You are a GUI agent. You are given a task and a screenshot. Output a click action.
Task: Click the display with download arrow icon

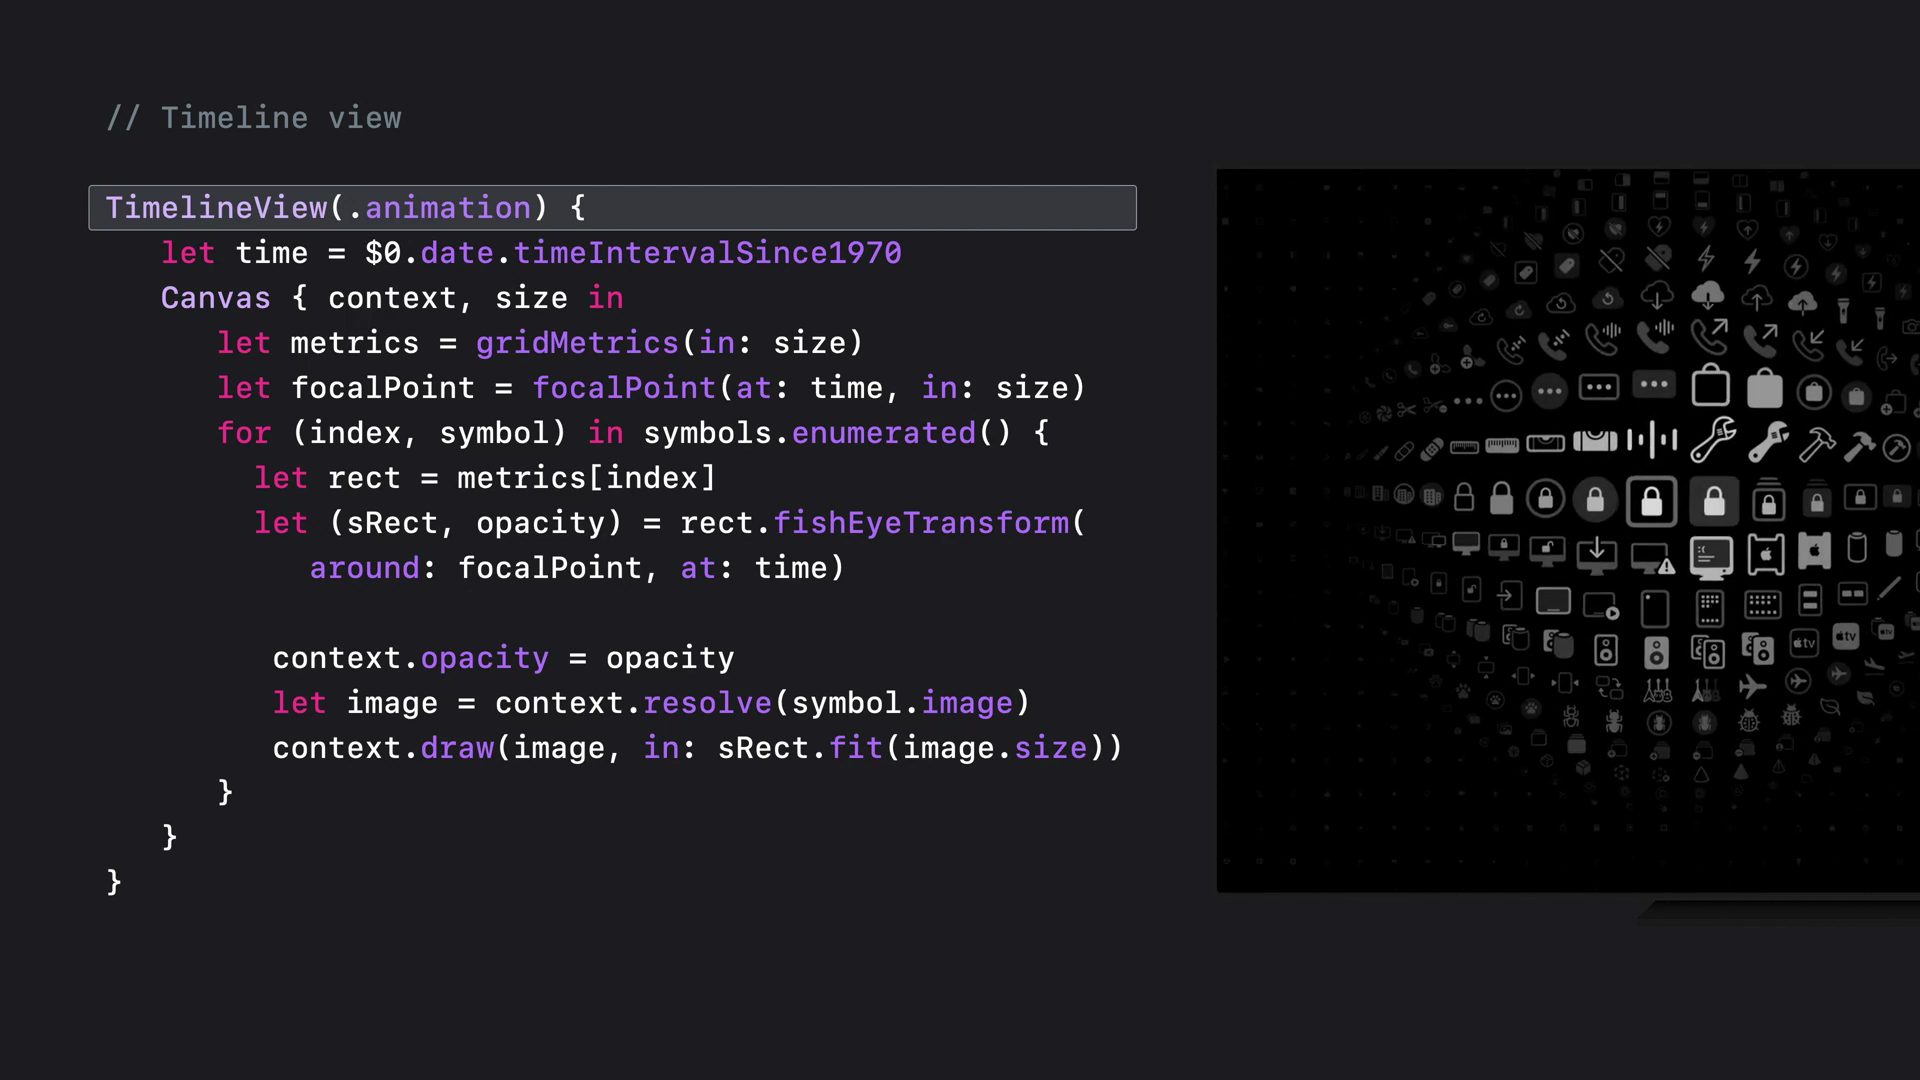pos(1597,553)
